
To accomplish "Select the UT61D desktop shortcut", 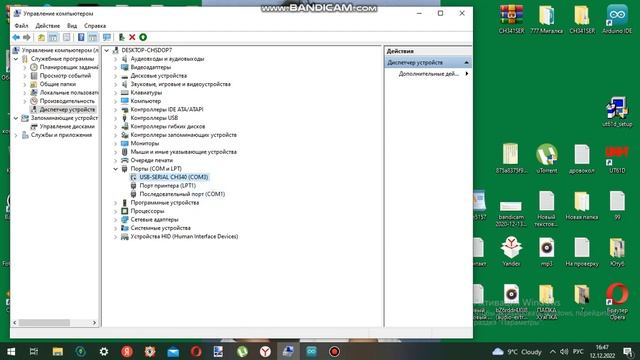I will tap(617, 158).
